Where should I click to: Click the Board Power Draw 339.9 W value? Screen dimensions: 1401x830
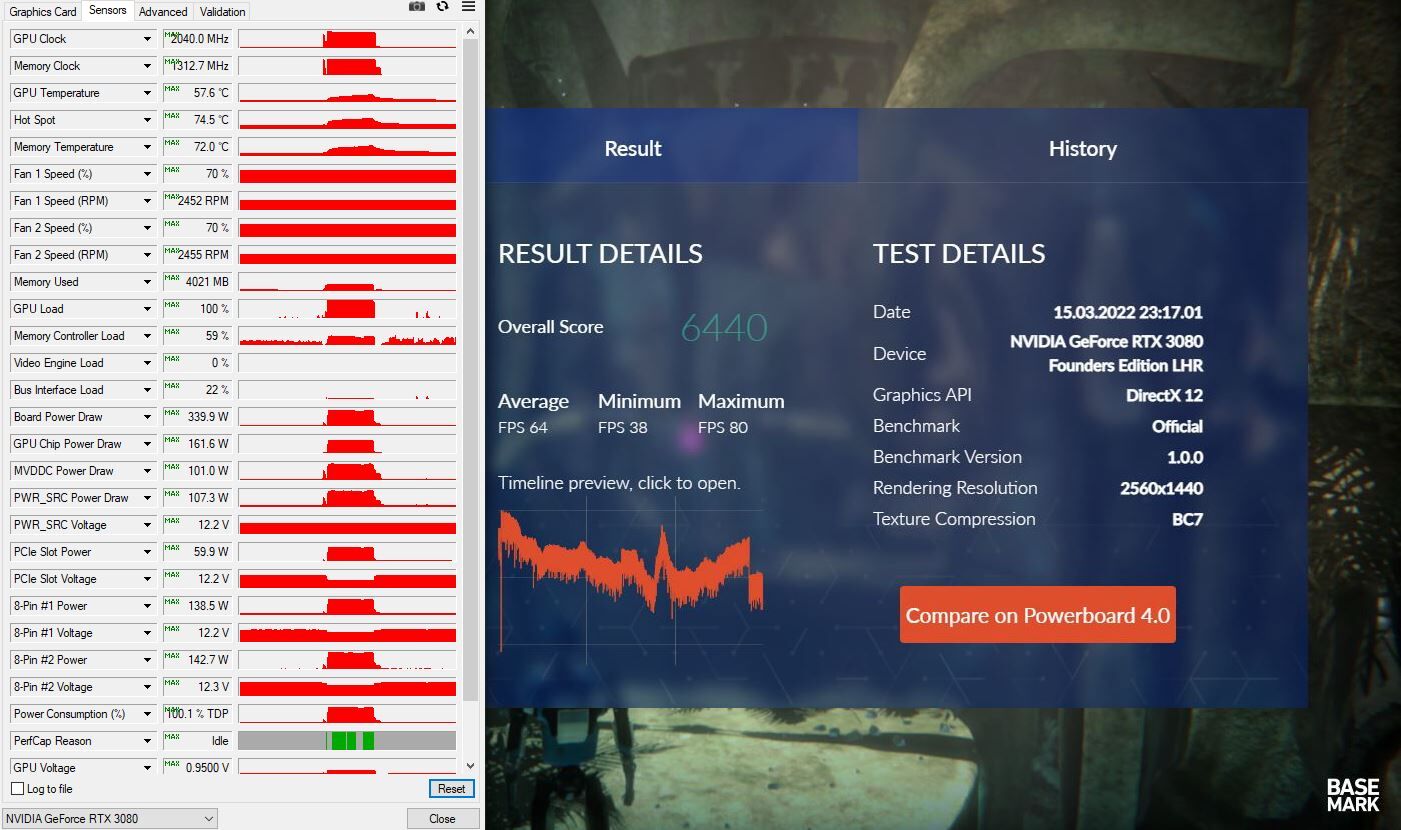pyautogui.click(x=198, y=417)
